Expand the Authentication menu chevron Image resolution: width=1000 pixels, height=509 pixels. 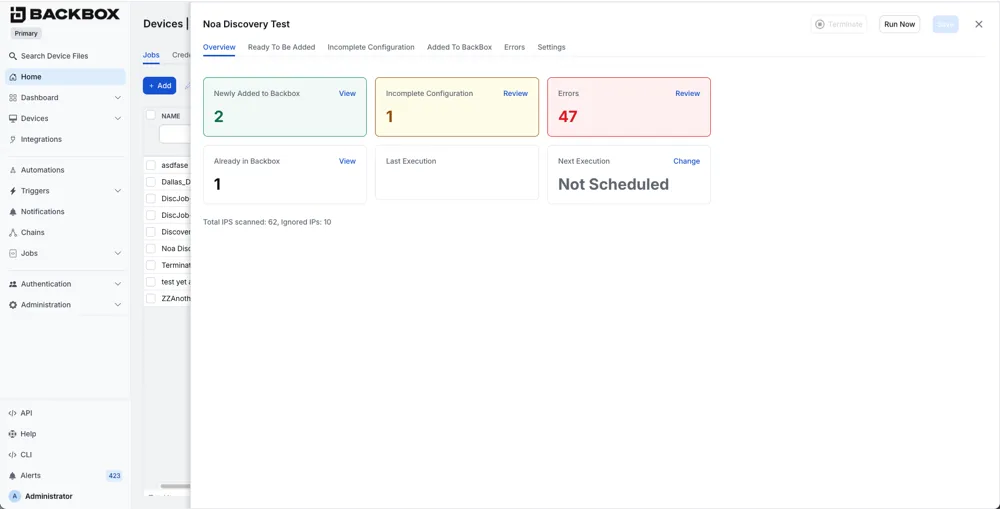pos(117,284)
